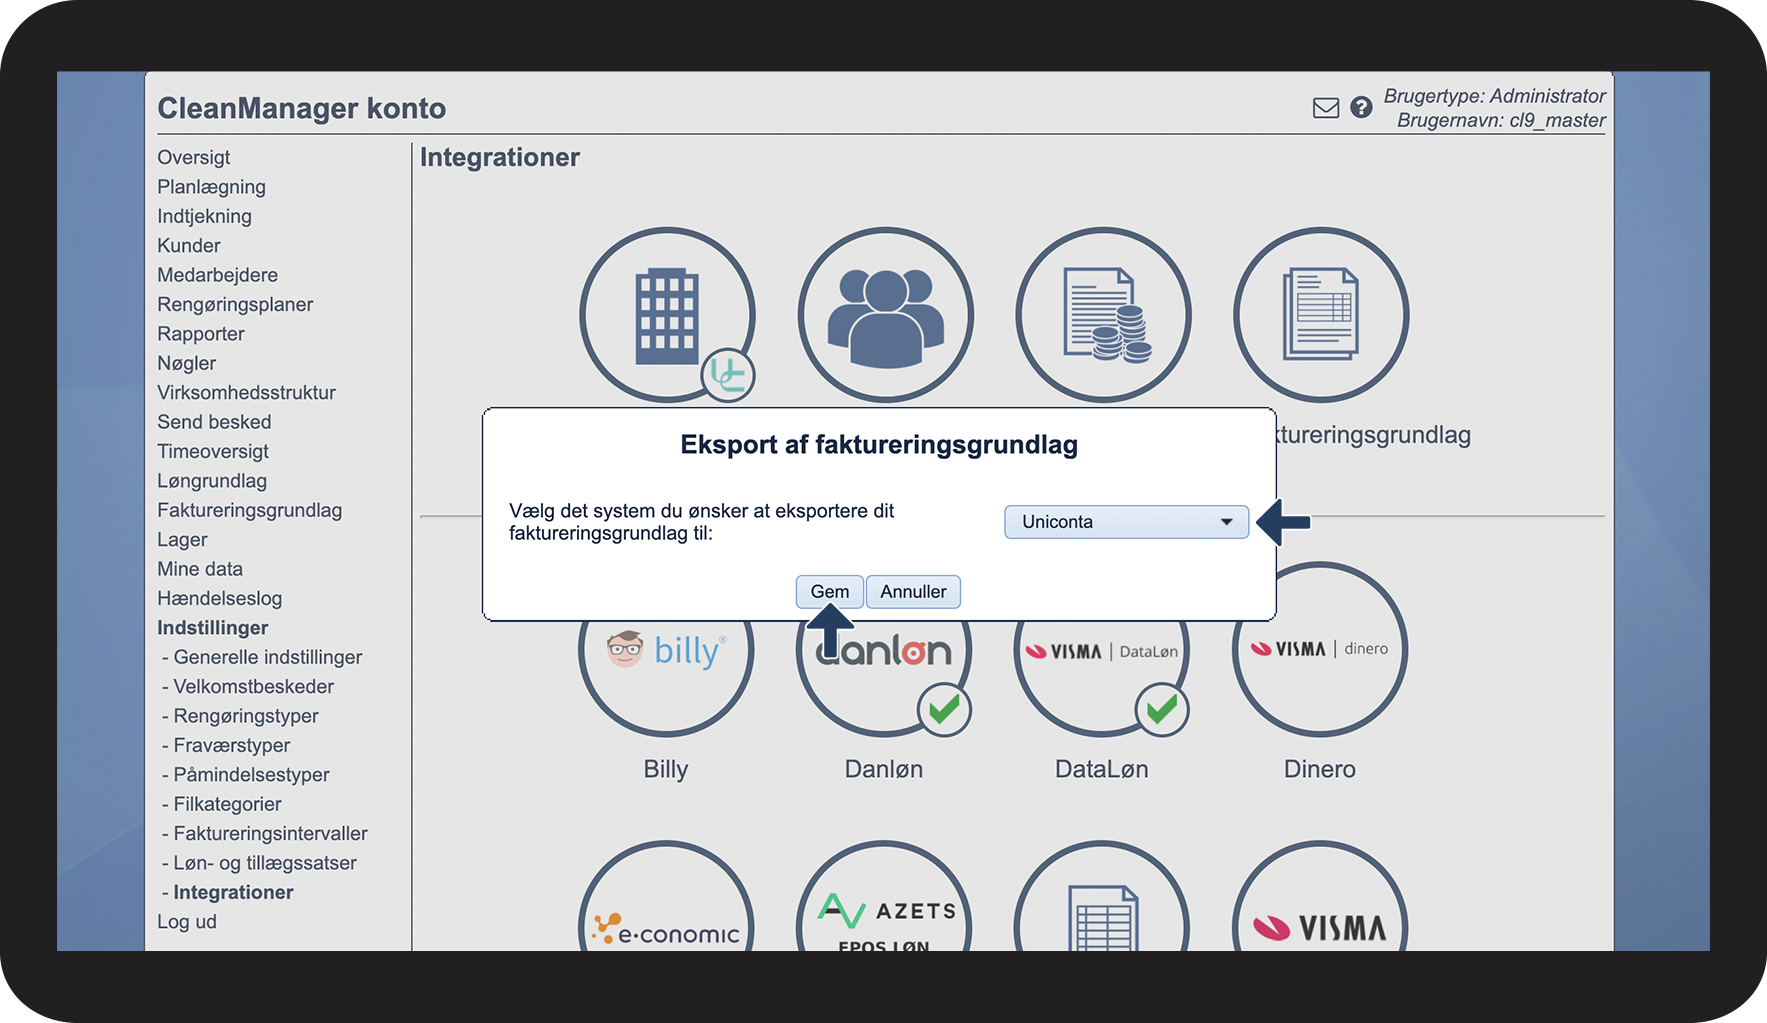This screenshot has width=1767, height=1023.
Task: Open the payroll document with coins icon
Action: 1103,314
